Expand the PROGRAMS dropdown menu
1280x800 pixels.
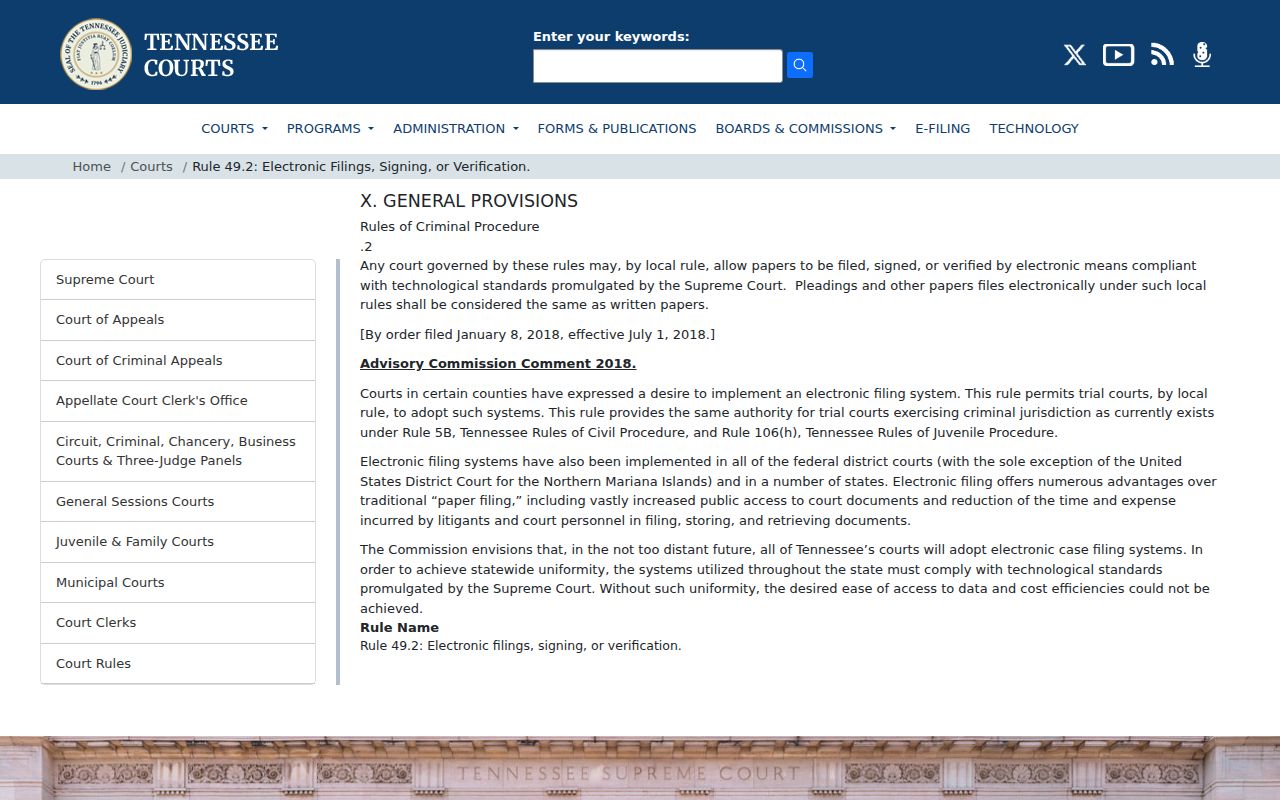tap(330, 128)
